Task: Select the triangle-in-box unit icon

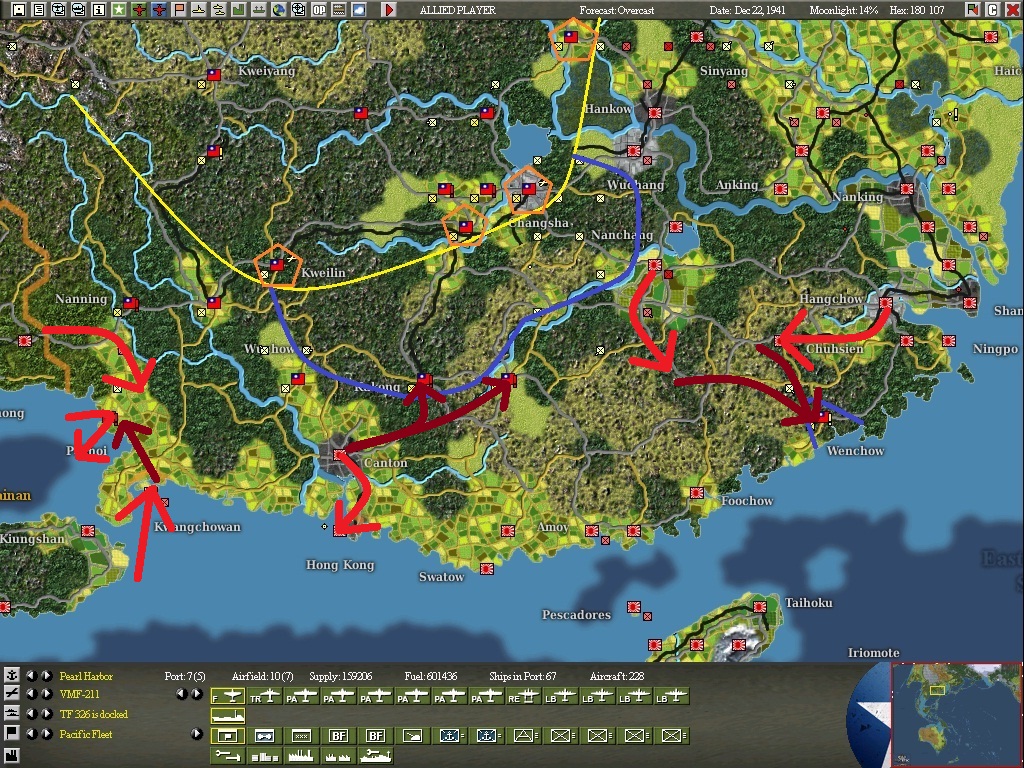Action: [x=524, y=736]
